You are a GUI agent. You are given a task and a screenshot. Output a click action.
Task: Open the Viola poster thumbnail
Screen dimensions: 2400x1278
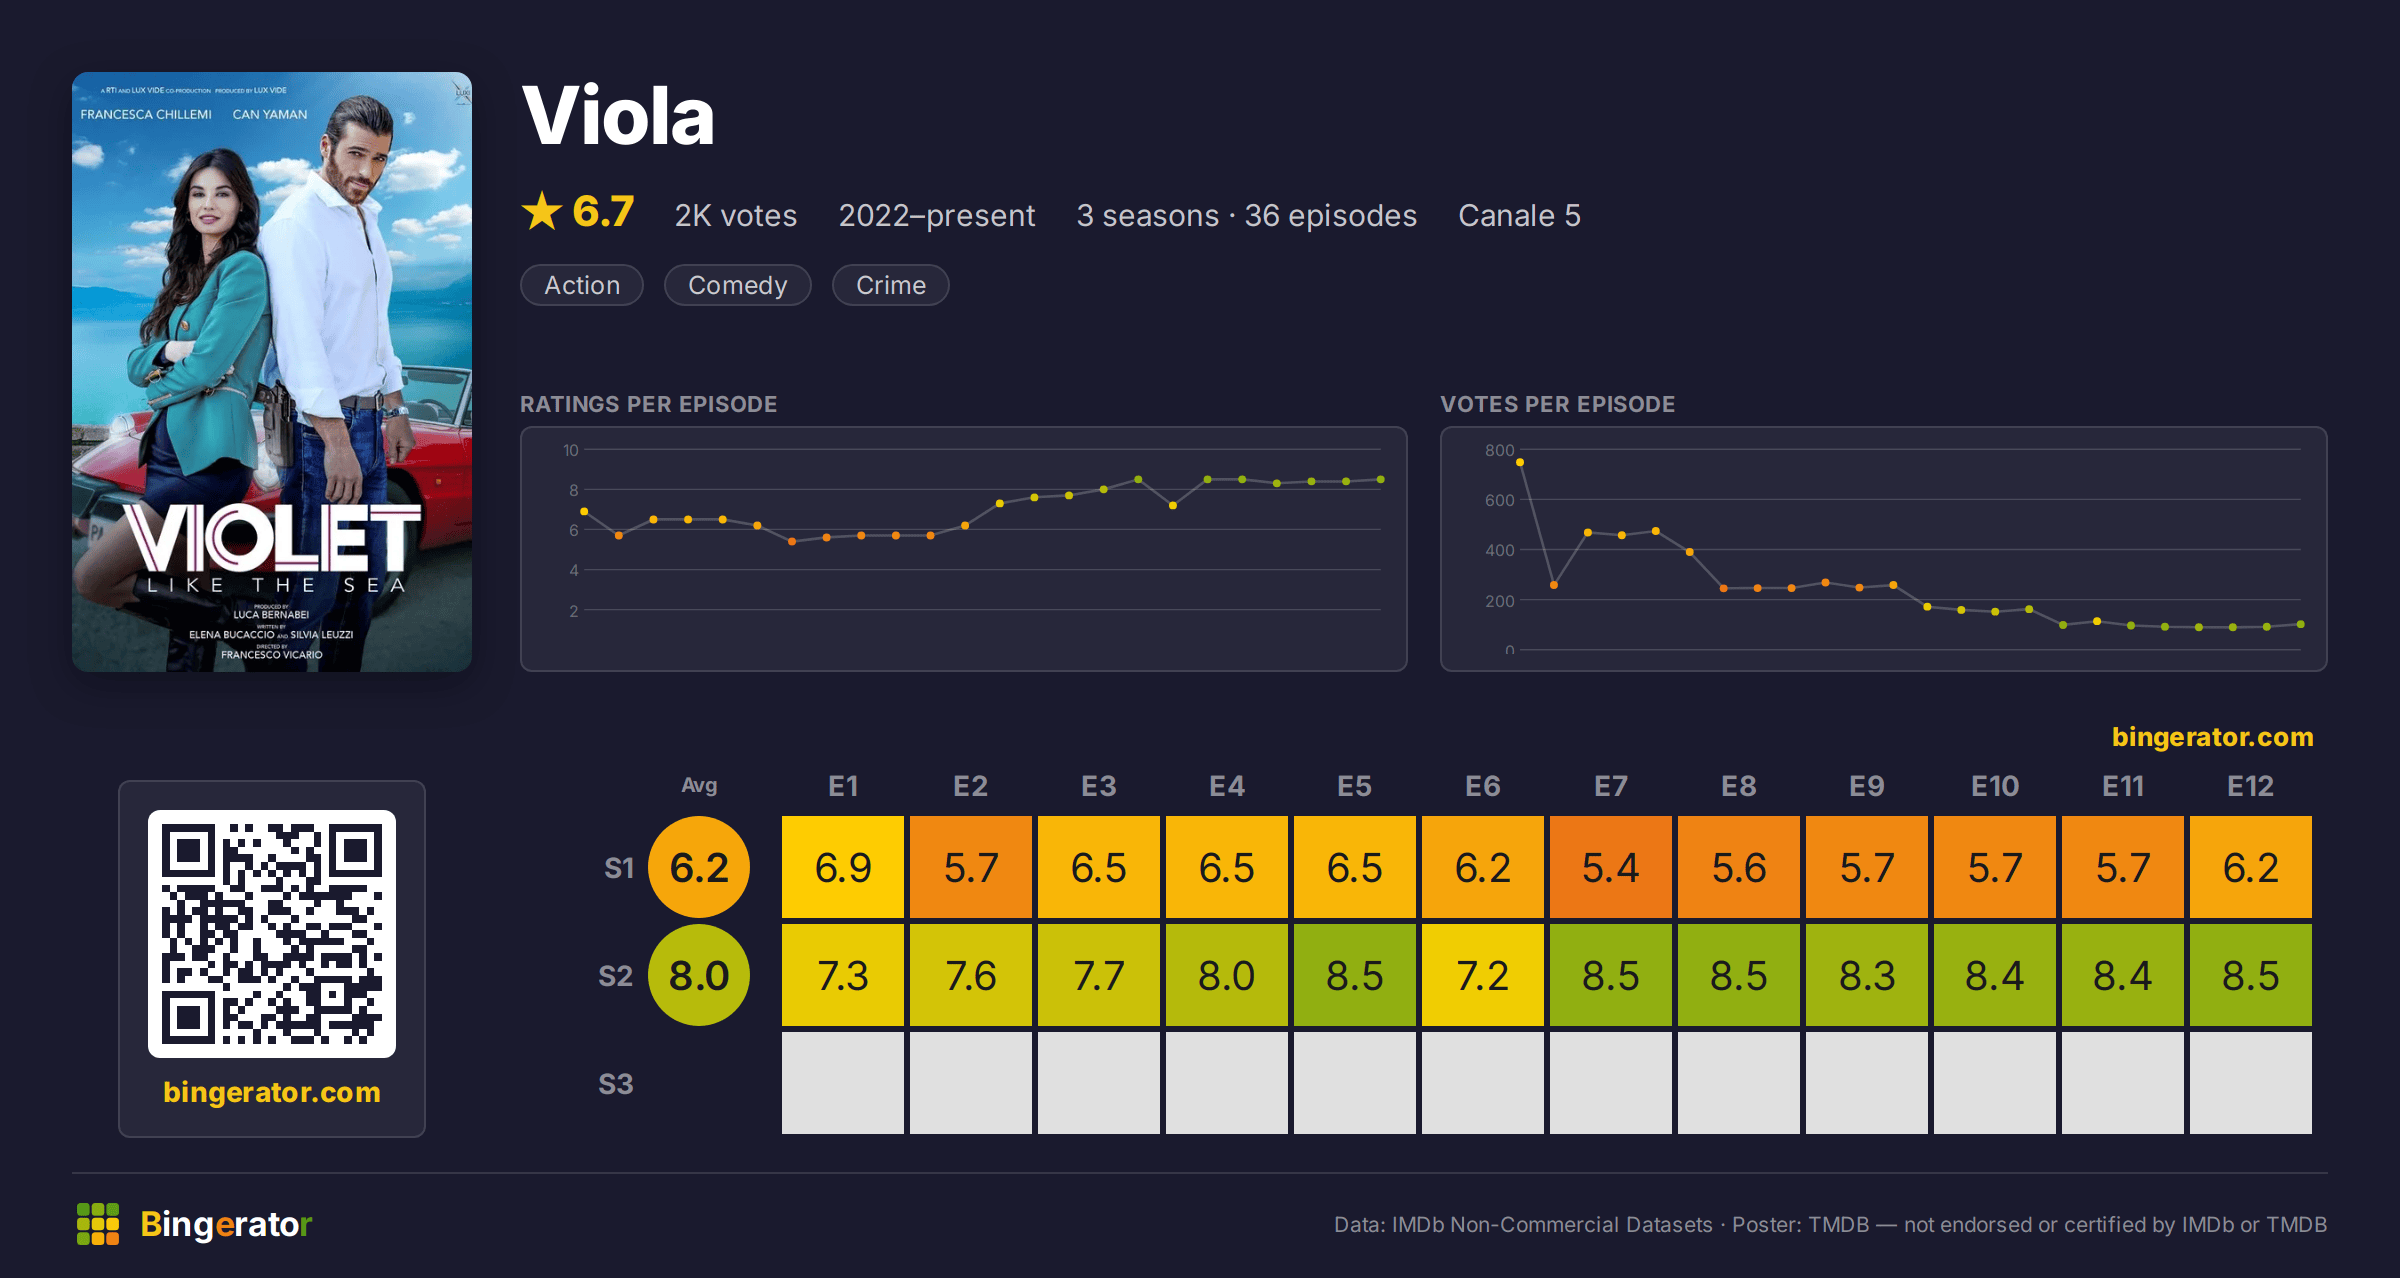[x=272, y=372]
